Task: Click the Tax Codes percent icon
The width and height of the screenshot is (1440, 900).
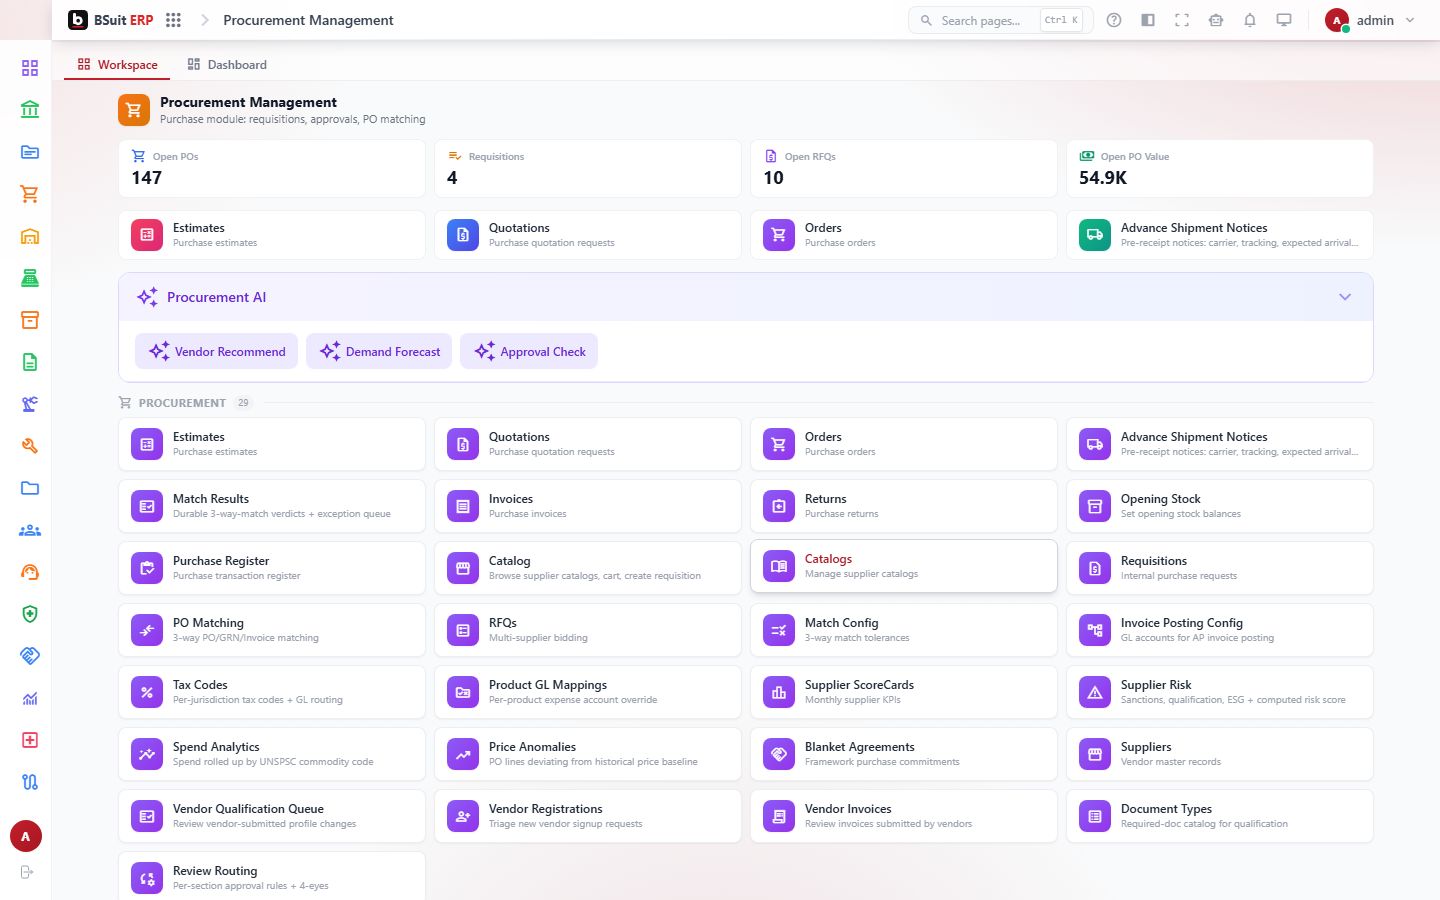Action: (147, 692)
